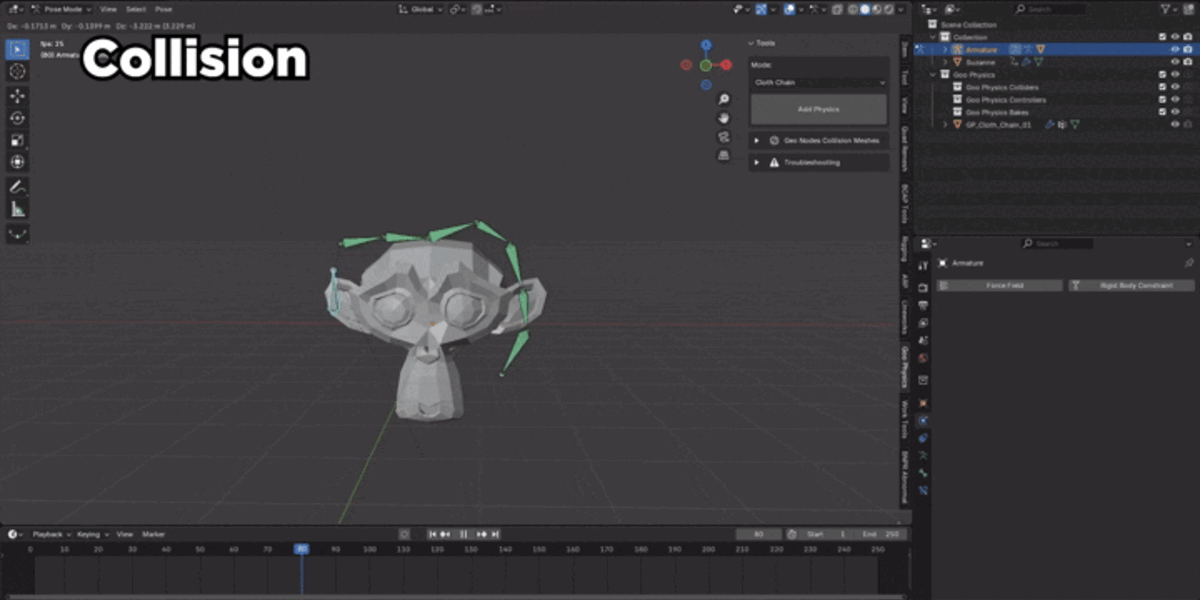
Task: Jump to the timeline start frame
Action: pos(434,535)
